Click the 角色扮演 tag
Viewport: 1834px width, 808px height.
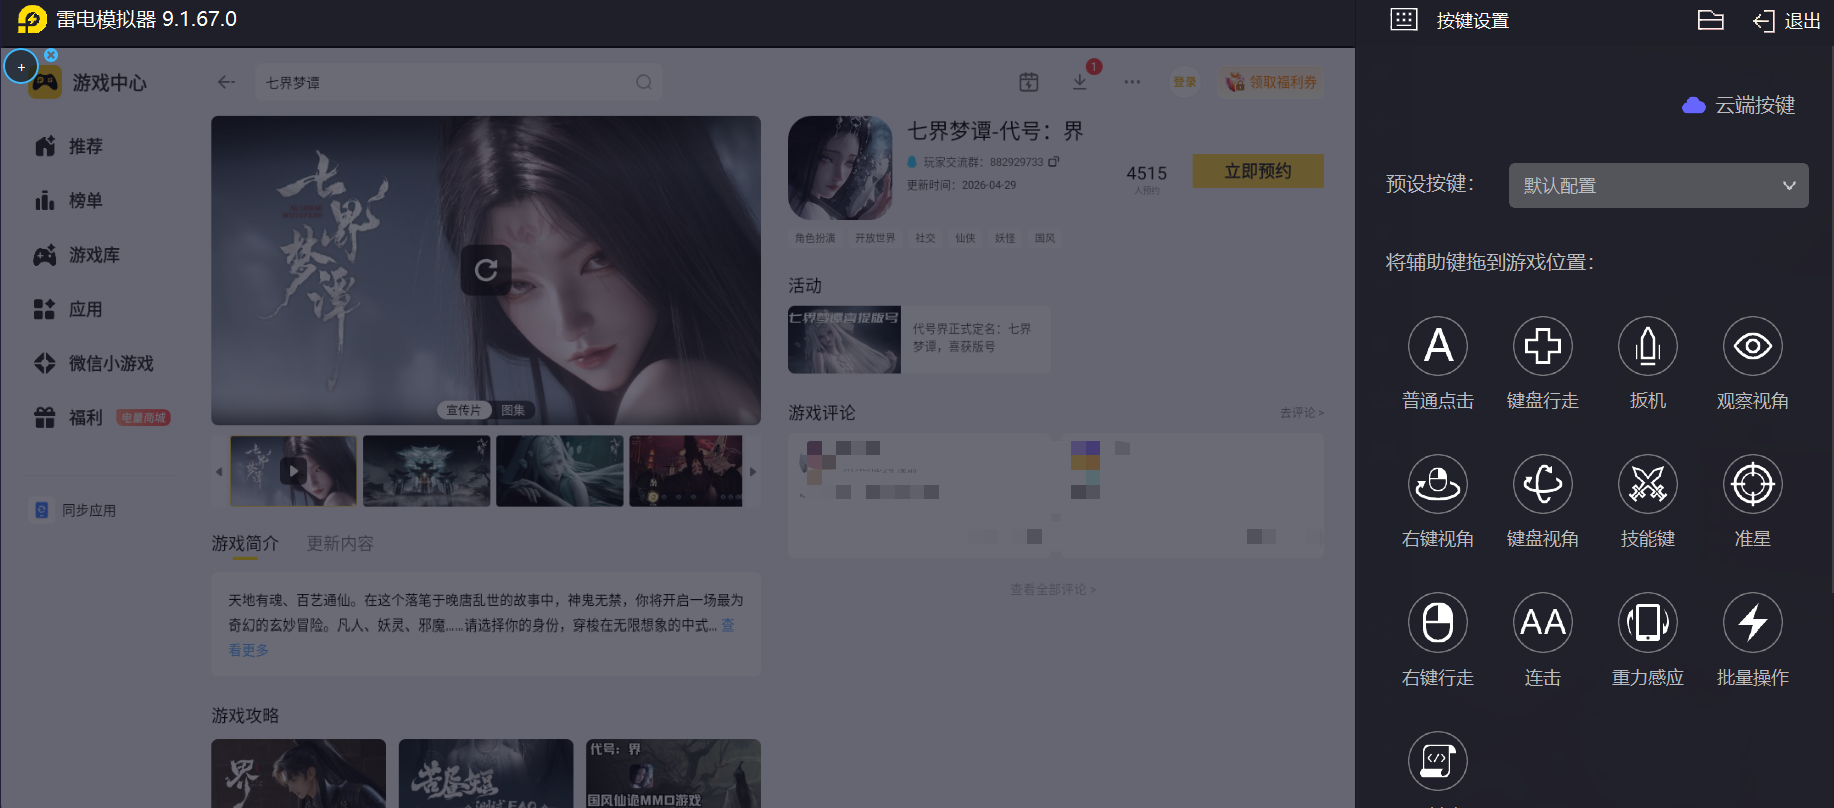pos(815,238)
